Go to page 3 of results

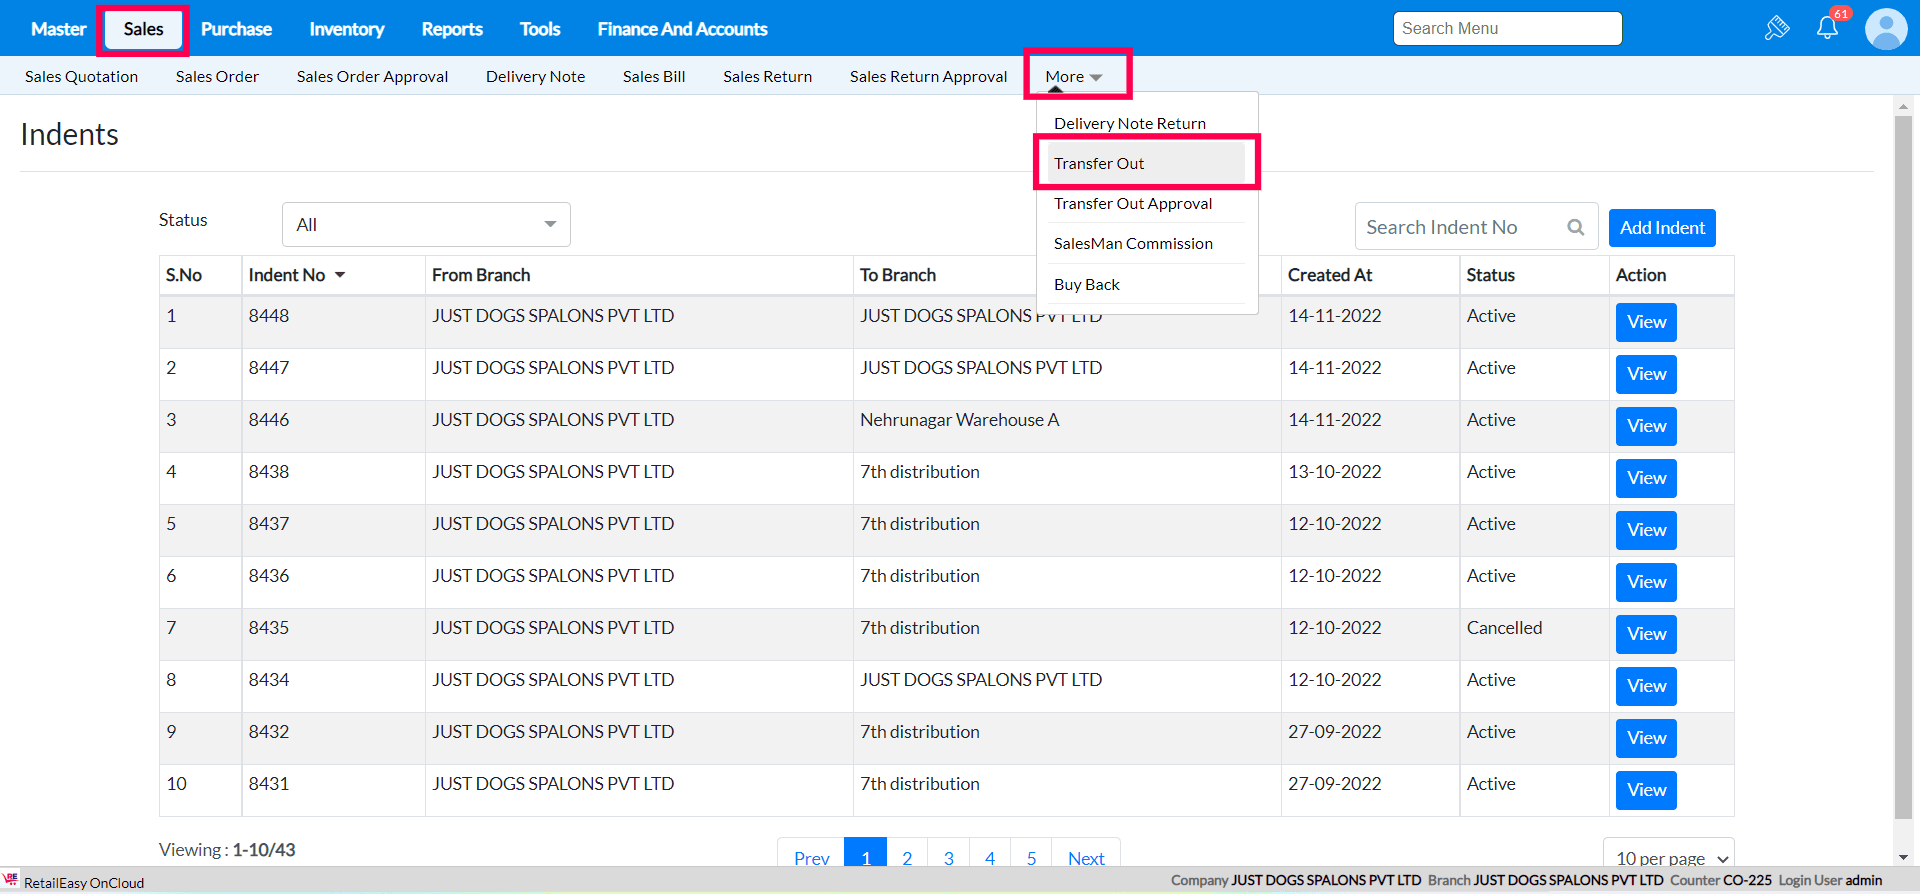point(948,857)
